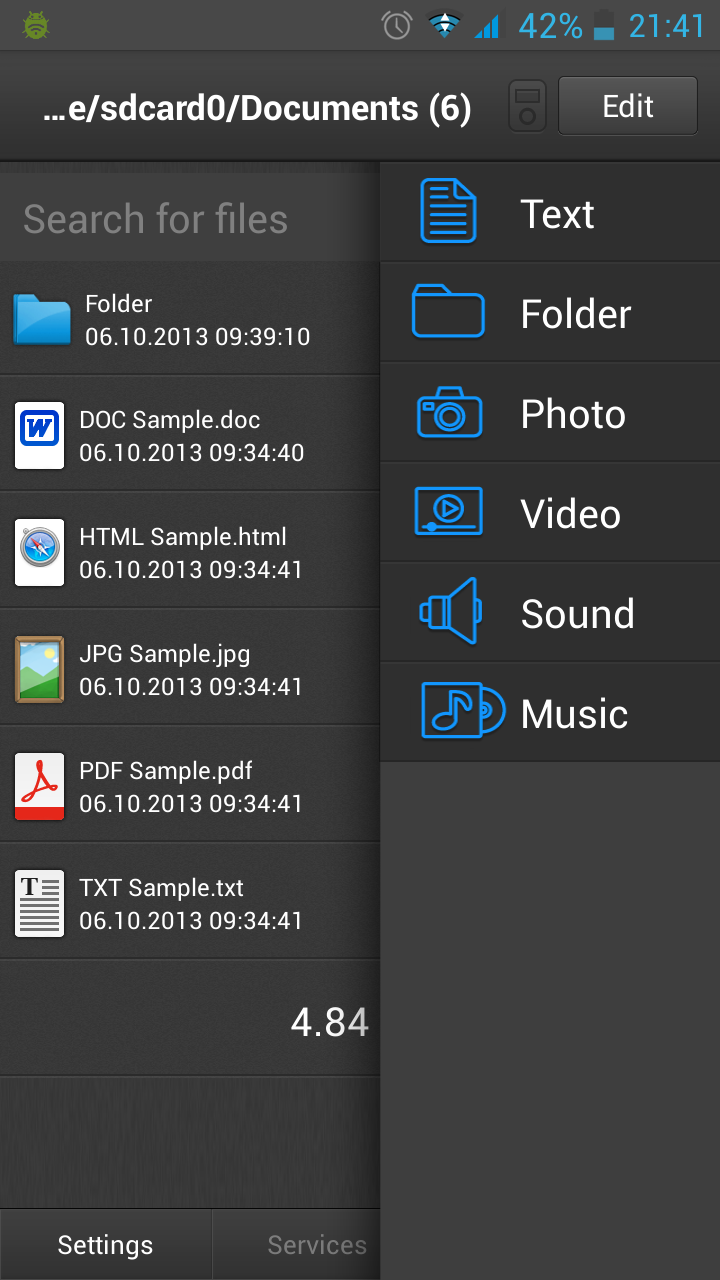View JPG Sample.jpg

(x=180, y=668)
